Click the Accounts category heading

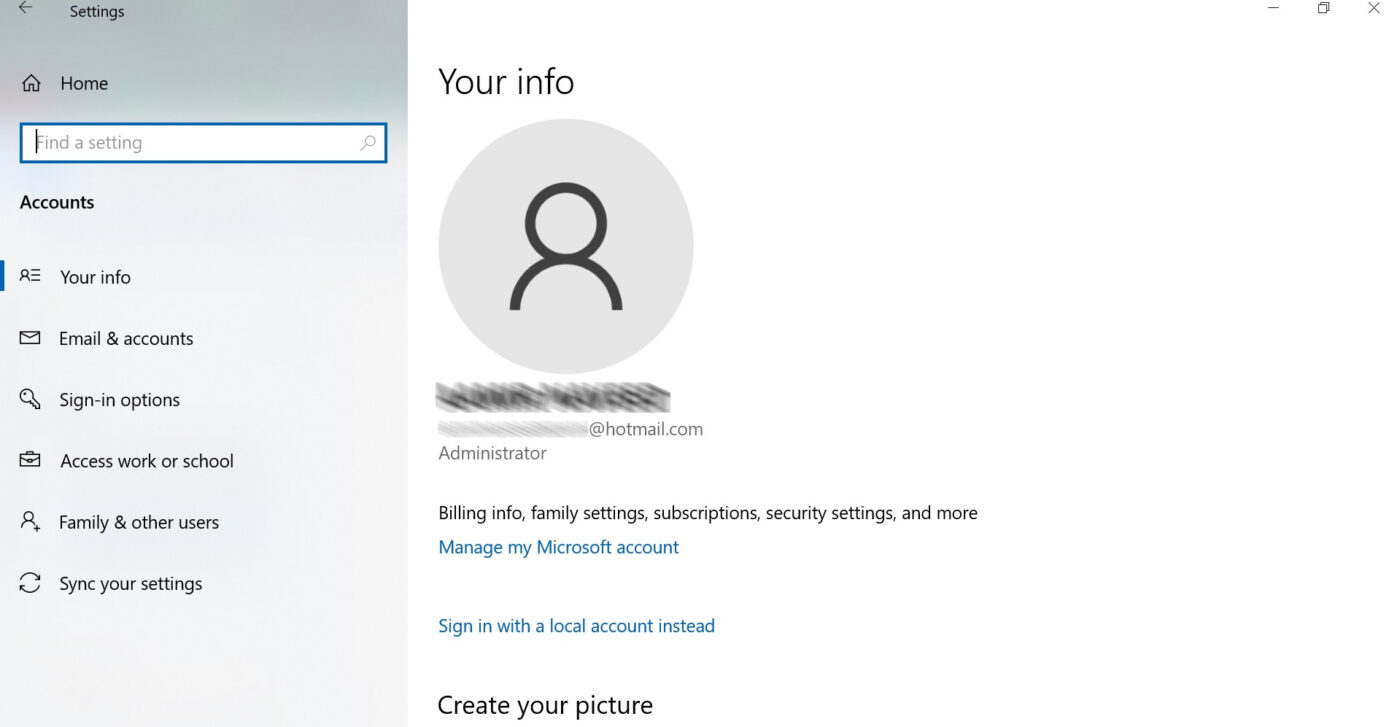(x=57, y=202)
